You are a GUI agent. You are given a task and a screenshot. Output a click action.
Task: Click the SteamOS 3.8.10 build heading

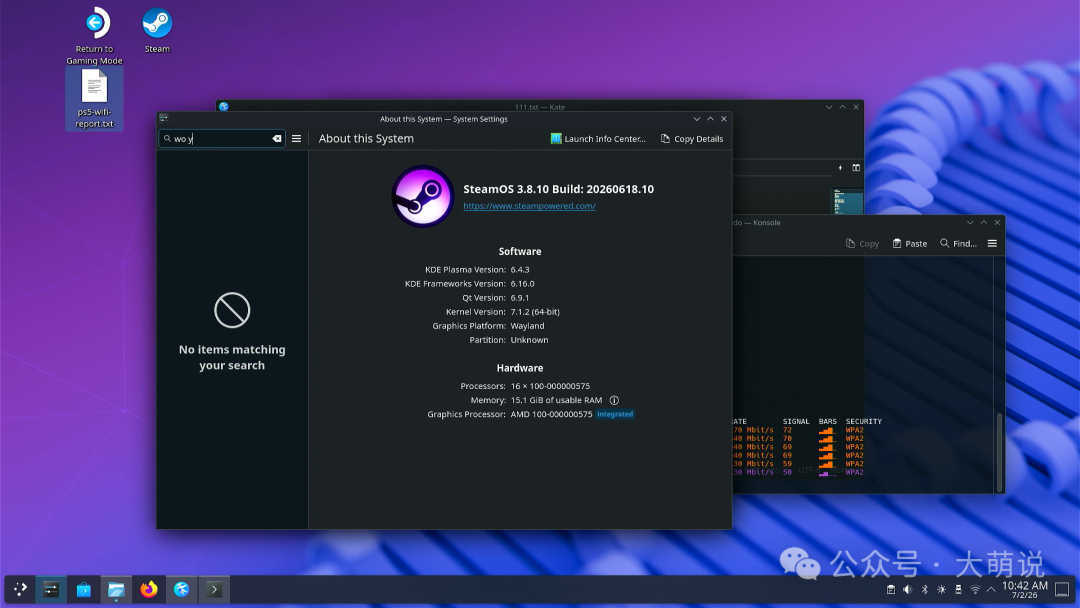[x=559, y=189]
